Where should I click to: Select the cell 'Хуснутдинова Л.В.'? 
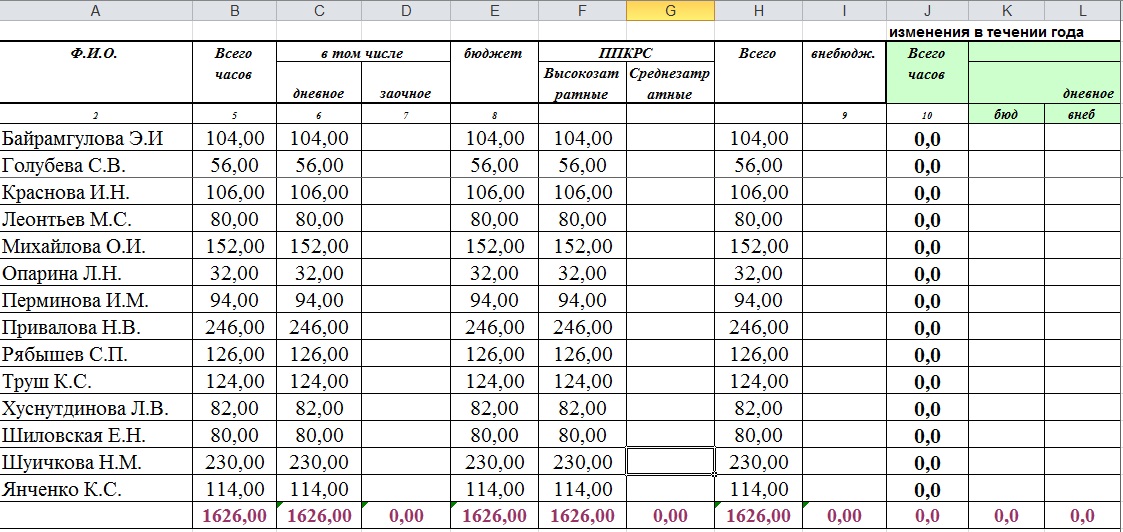(96, 409)
